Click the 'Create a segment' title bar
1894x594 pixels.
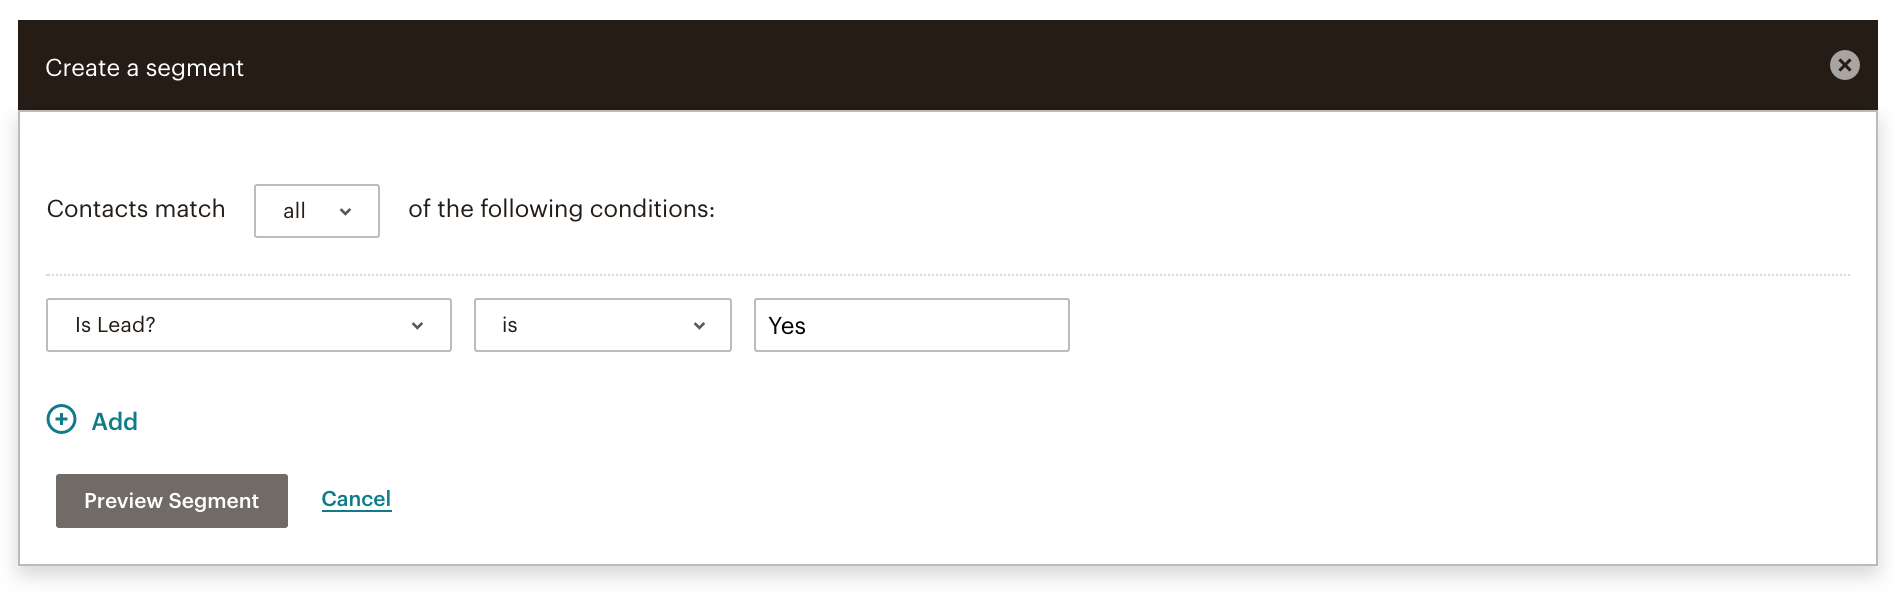tap(143, 67)
